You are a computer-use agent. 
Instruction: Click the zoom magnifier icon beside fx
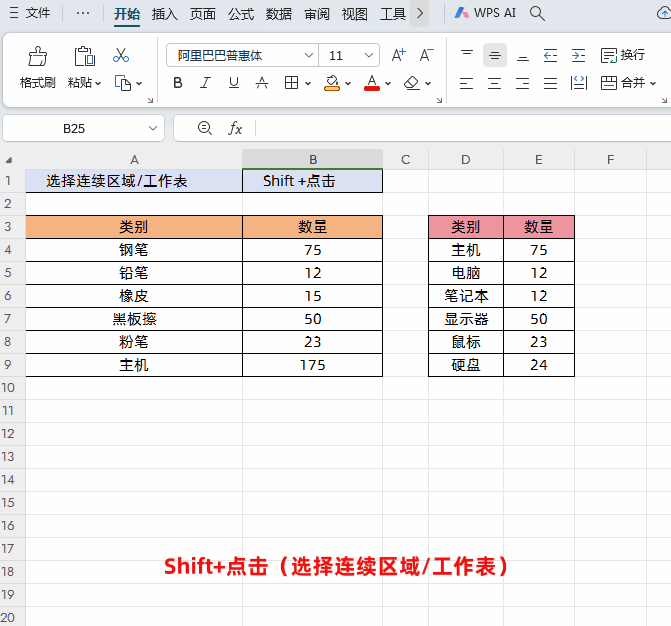[205, 128]
